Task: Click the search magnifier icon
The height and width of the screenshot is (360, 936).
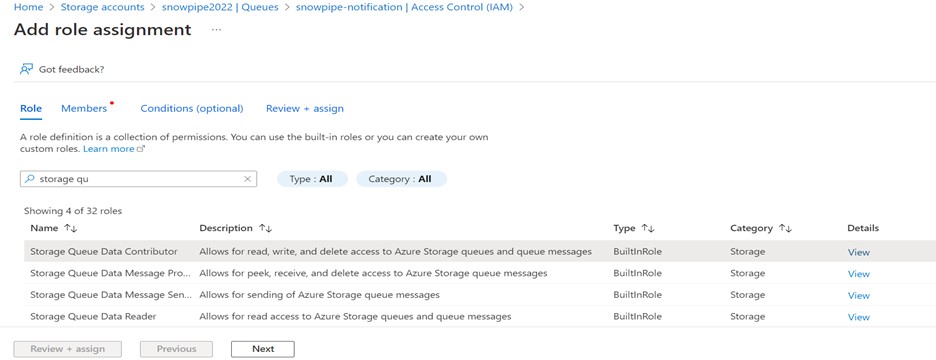Action: pyautogui.click(x=30, y=179)
